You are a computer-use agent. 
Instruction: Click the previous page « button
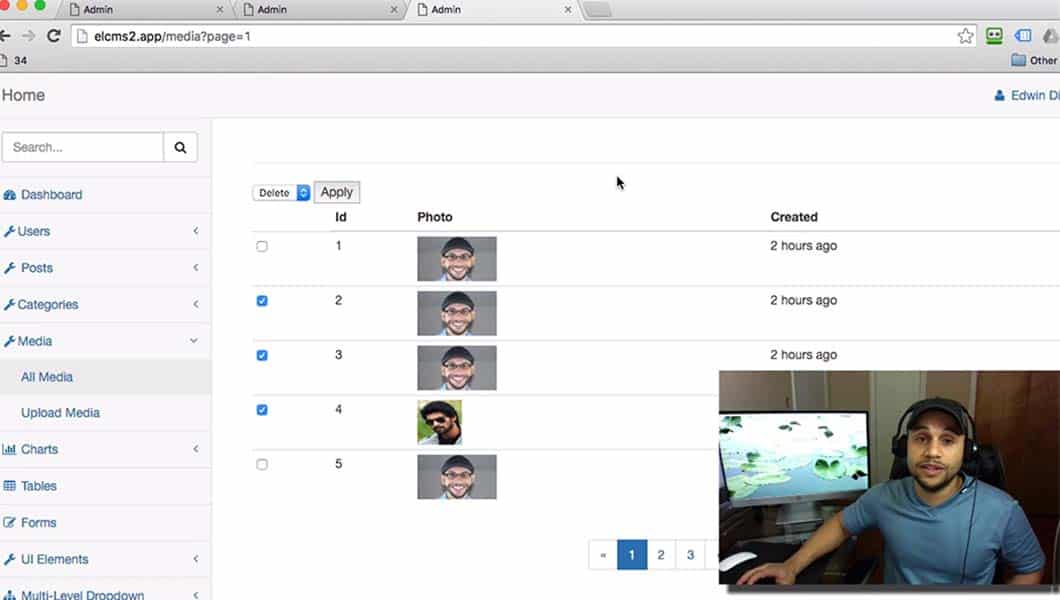603,555
